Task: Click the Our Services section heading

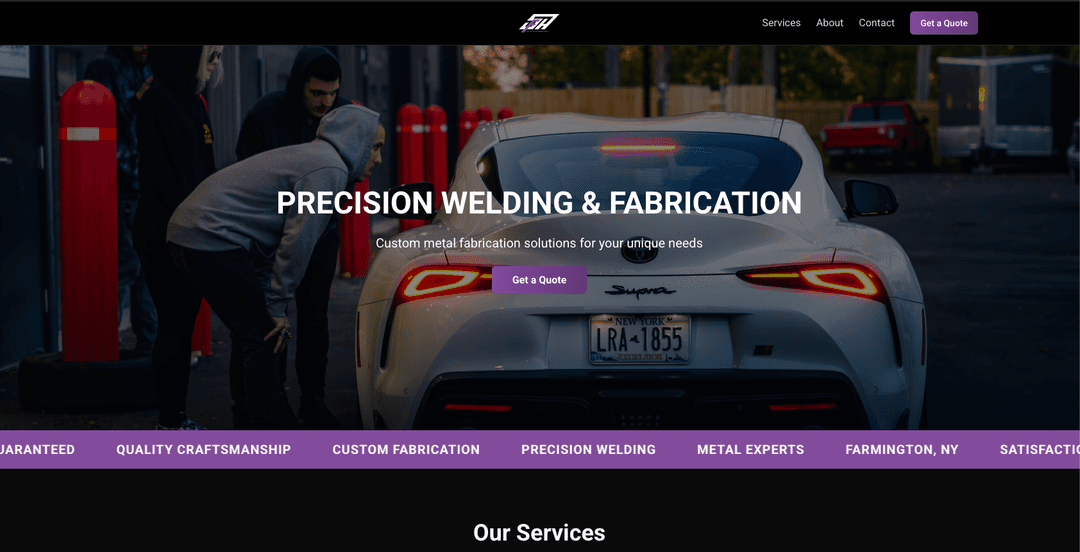Action: (x=539, y=532)
